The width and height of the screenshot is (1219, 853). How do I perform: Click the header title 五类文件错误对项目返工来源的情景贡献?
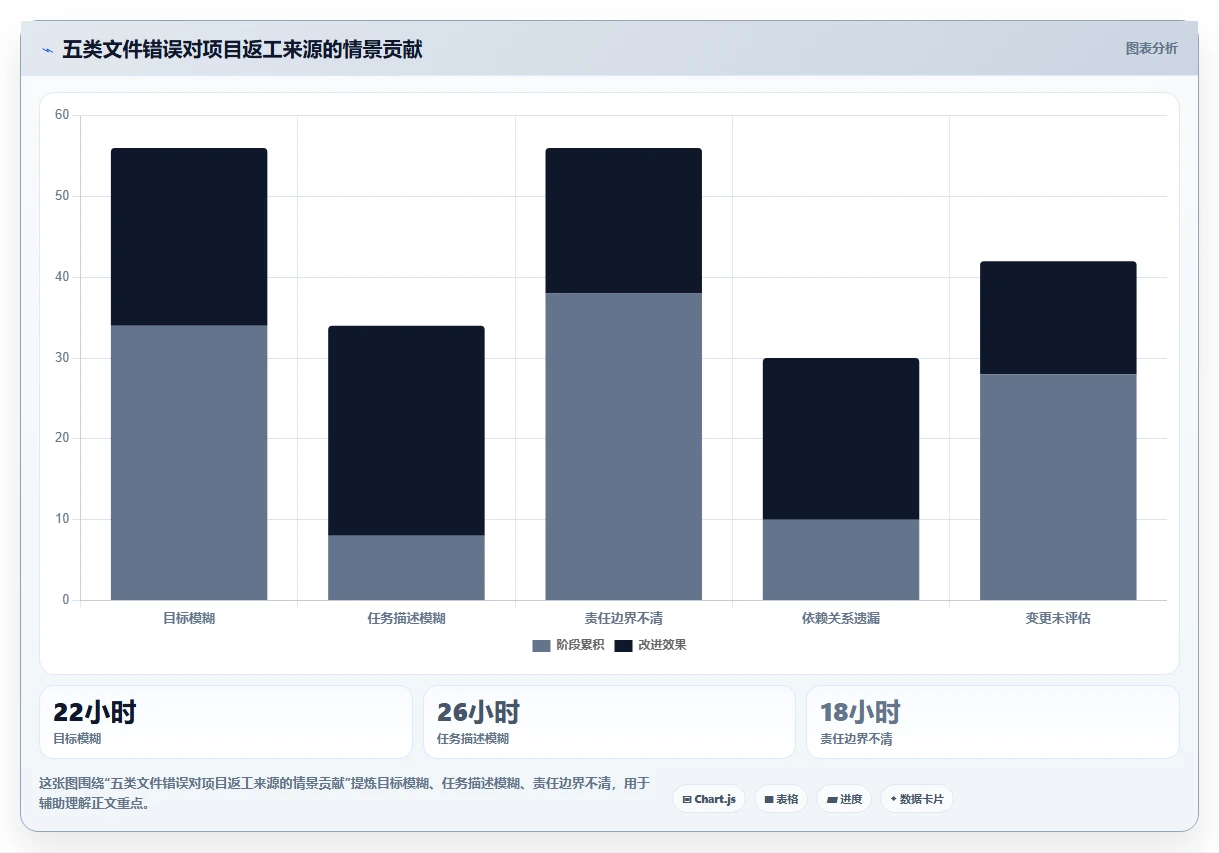pos(242,49)
